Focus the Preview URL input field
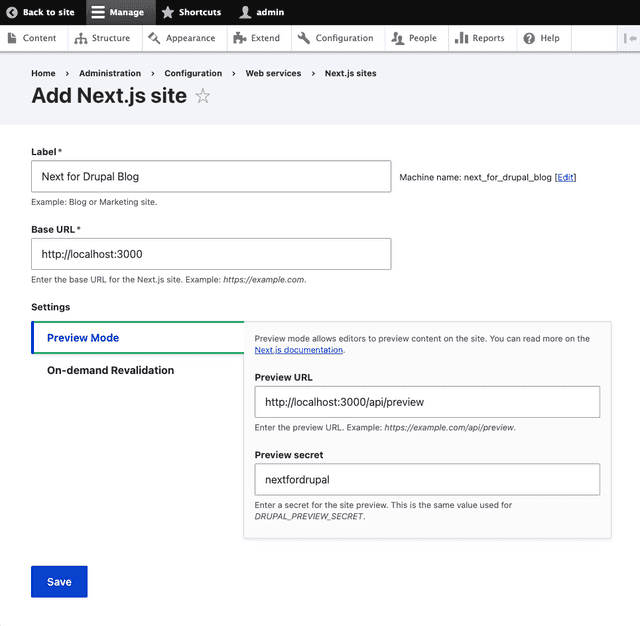640x626 pixels. tap(427, 402)
